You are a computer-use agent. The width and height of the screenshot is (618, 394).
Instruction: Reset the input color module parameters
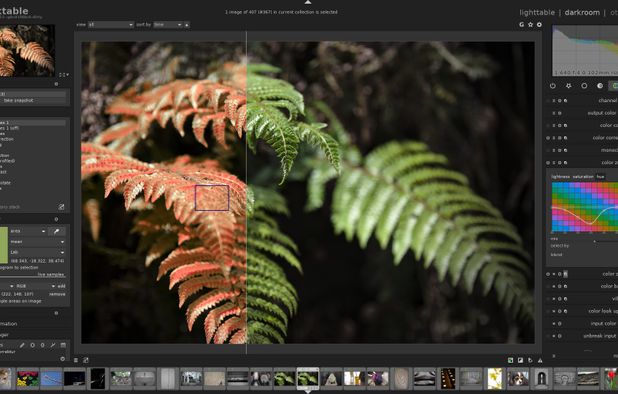(x=559, y=324)
